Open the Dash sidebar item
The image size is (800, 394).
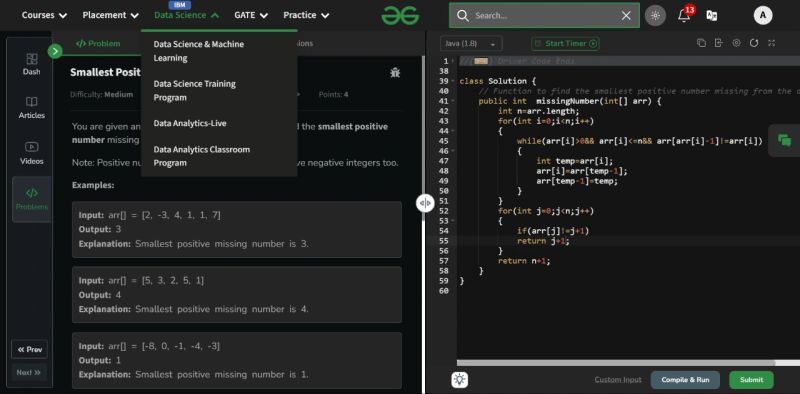tap(32, 64)
